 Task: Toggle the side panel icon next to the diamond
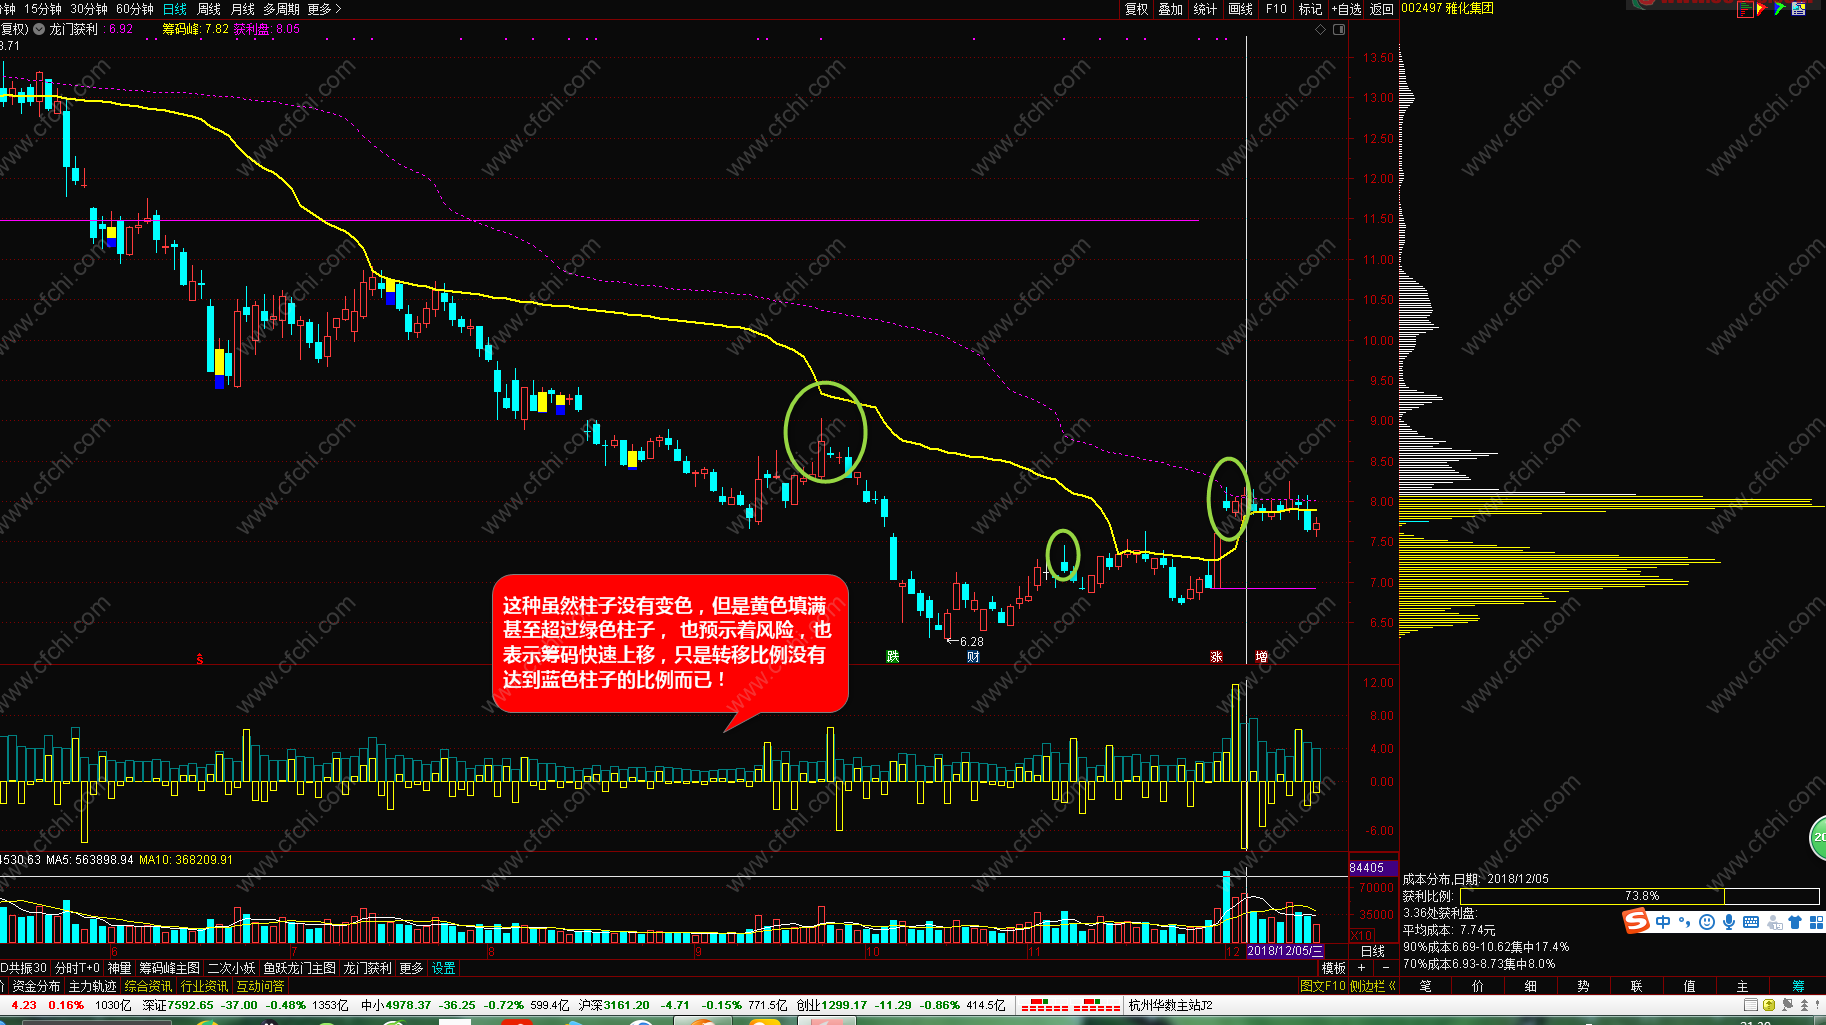(1340, 29)
